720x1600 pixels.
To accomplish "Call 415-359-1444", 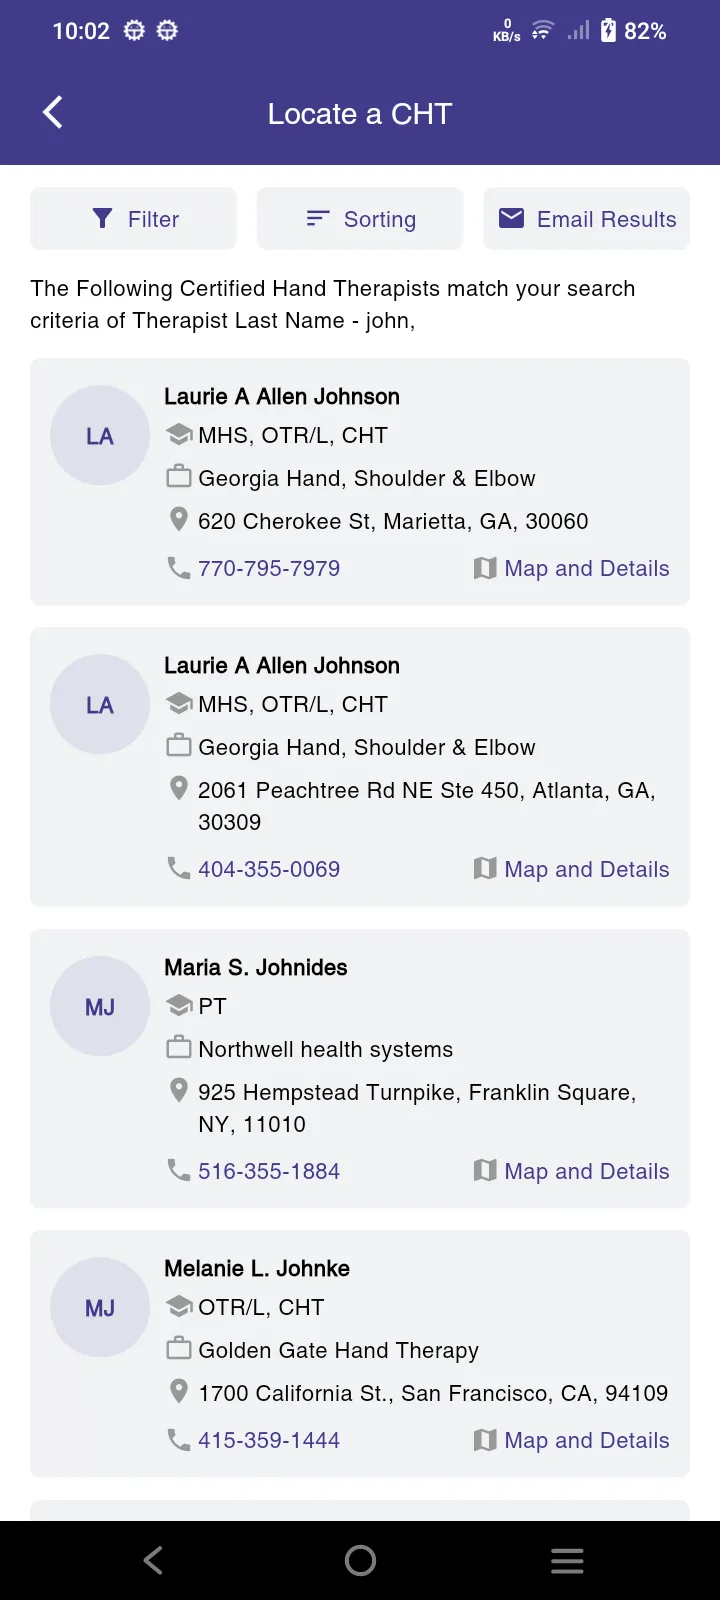I will pyautogui.click(x=269, y=1440).
